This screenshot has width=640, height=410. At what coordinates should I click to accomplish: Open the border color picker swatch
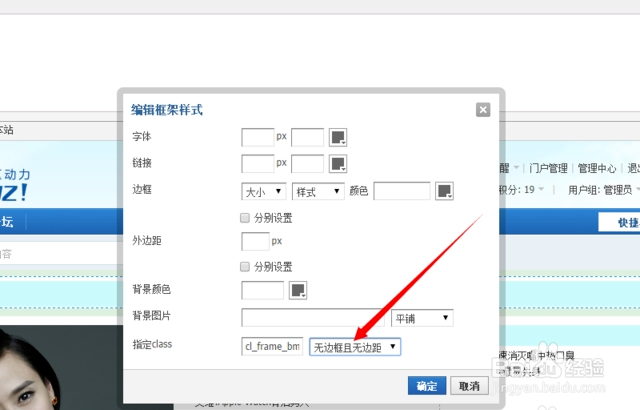(x=444, y=191)
